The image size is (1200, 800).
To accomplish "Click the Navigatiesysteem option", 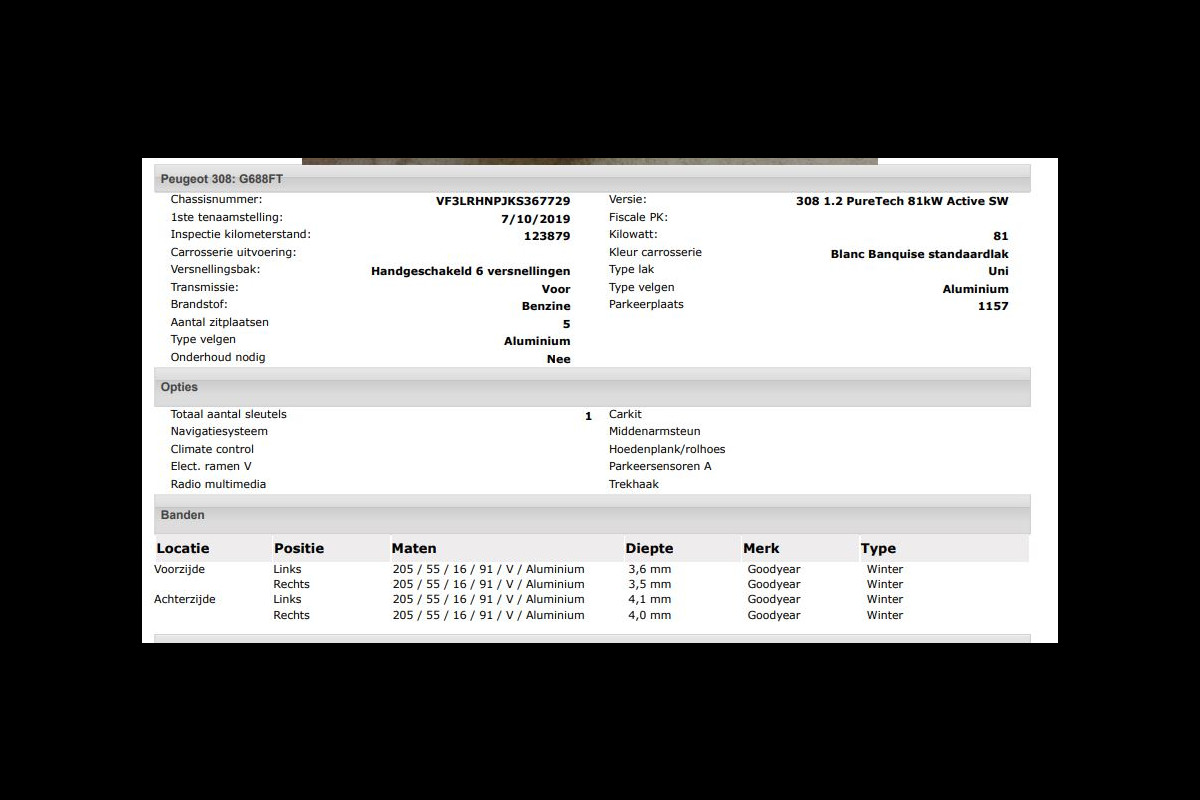I will [219, 432].
